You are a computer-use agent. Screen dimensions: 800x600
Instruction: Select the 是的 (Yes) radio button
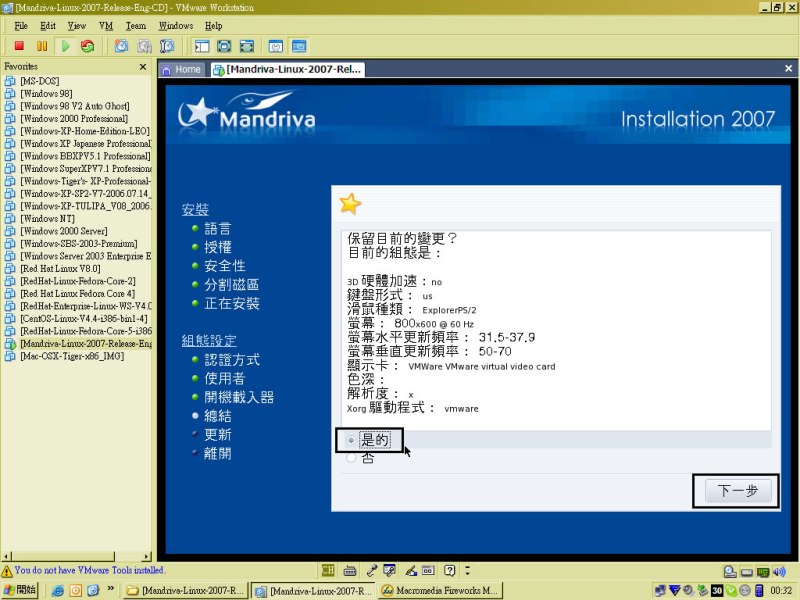(351, 440)
